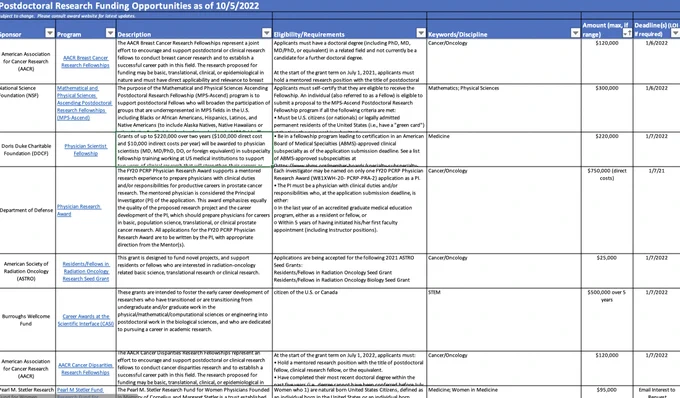Image resolution: width=680 pixels, height=398 pixels.
Task: Open the Program column filter dropdown
Action: [x=111, y=33]
